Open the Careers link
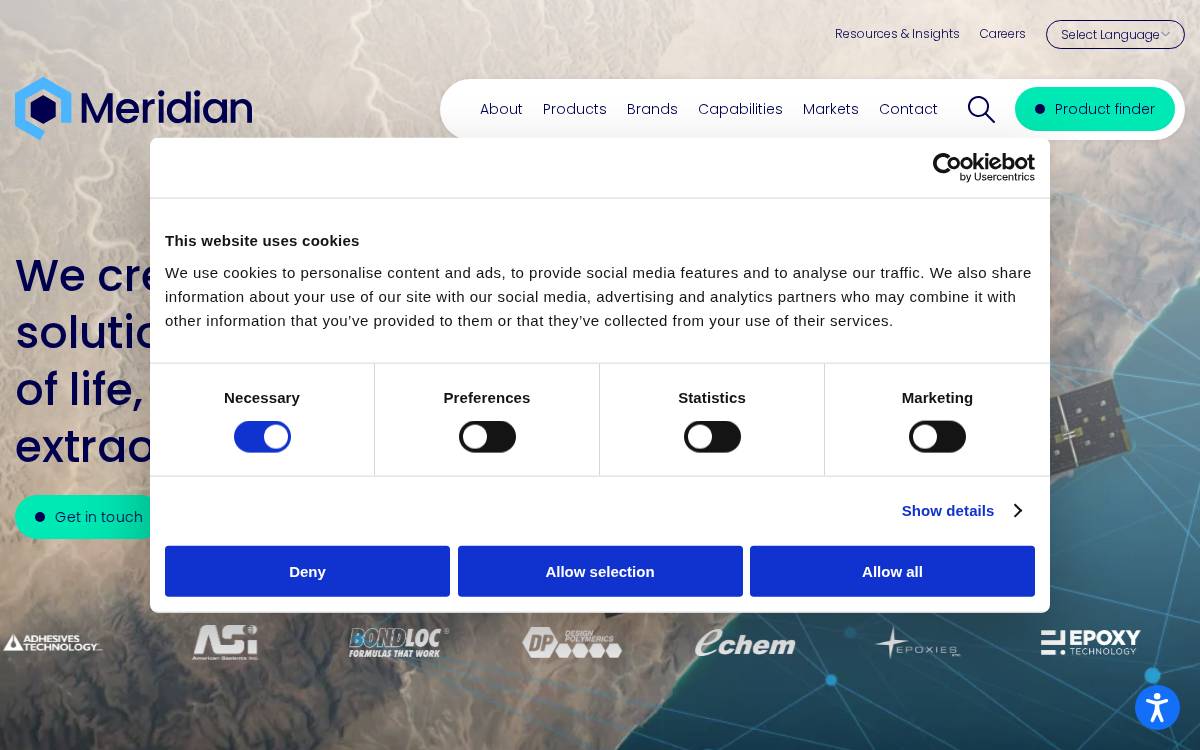1200x750 pixels. coord(1002,34)
